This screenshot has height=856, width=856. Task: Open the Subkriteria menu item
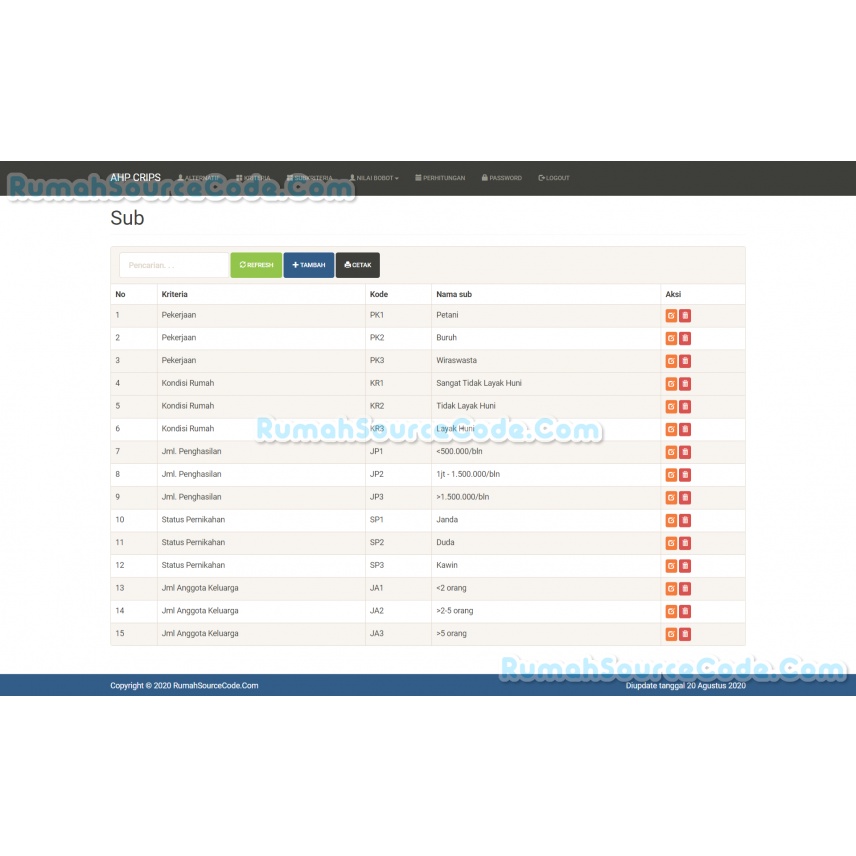click(x=310, y=178)
